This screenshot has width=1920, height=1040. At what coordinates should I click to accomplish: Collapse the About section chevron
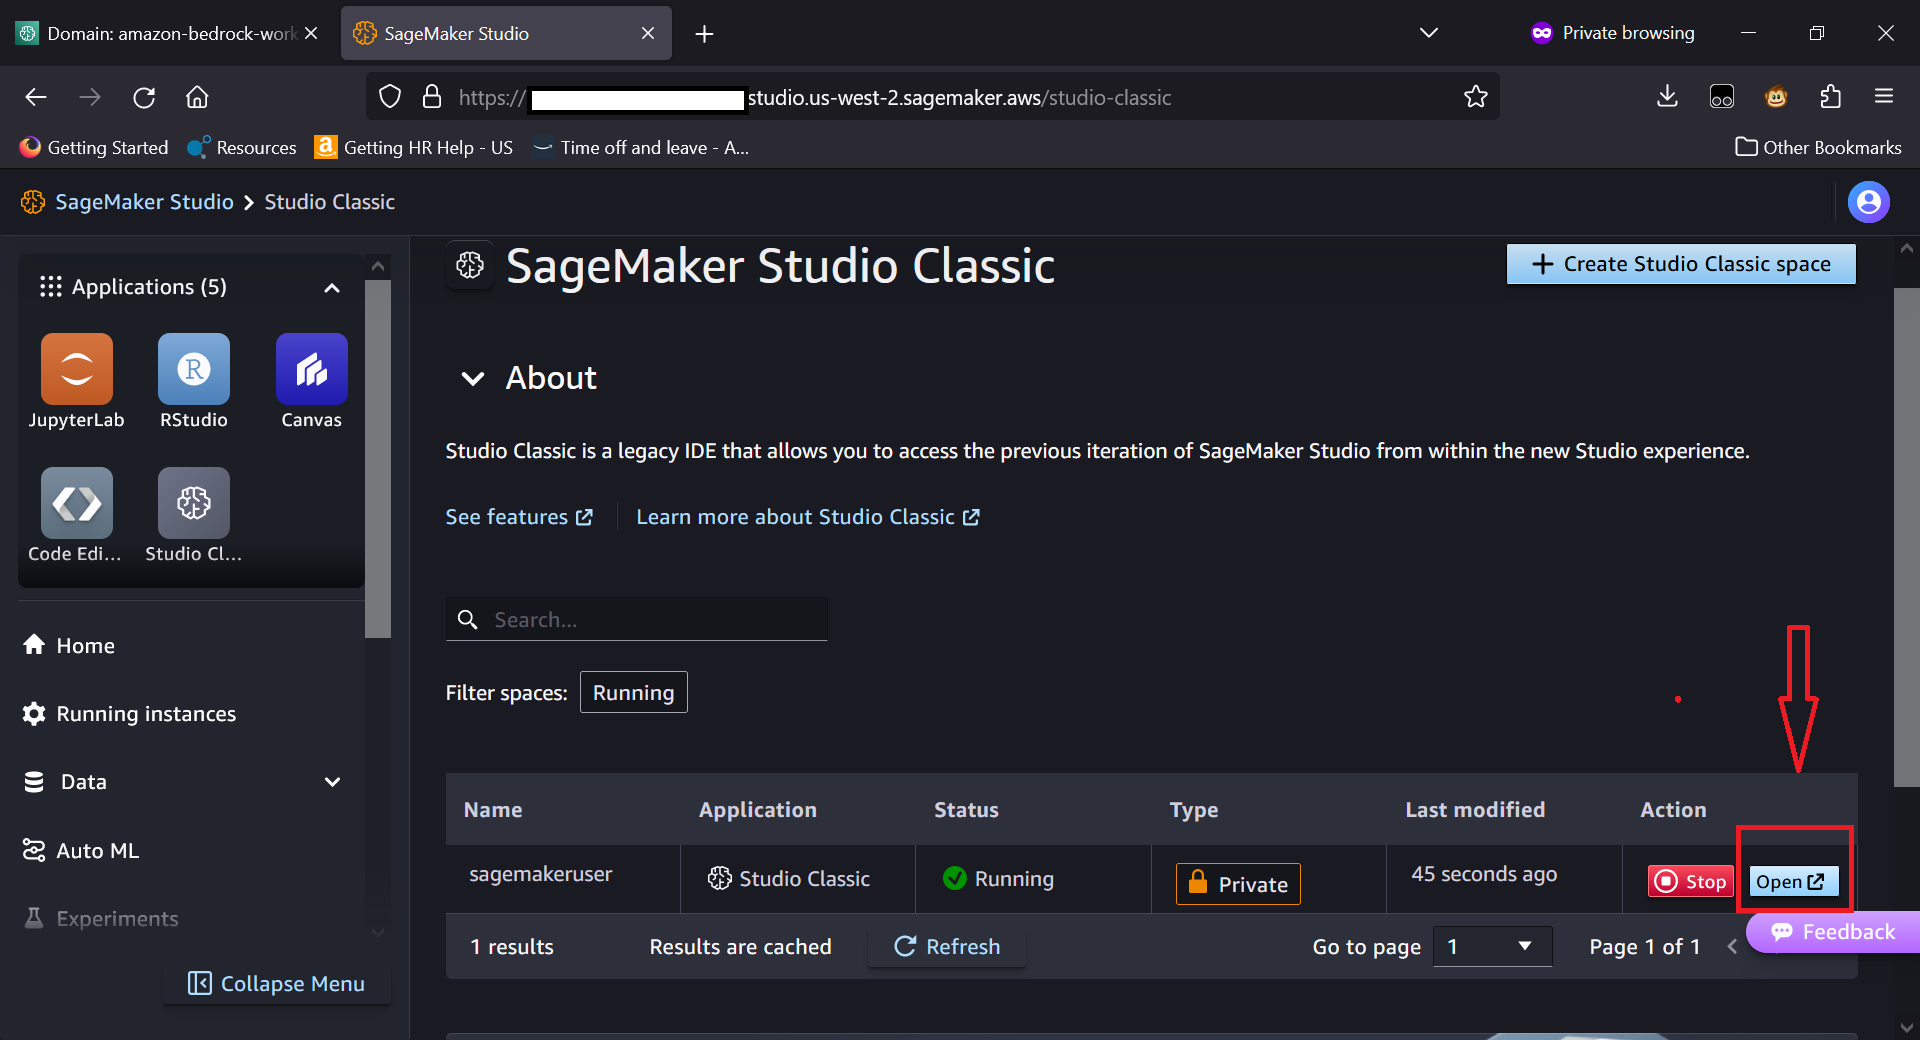coord(472,379)
